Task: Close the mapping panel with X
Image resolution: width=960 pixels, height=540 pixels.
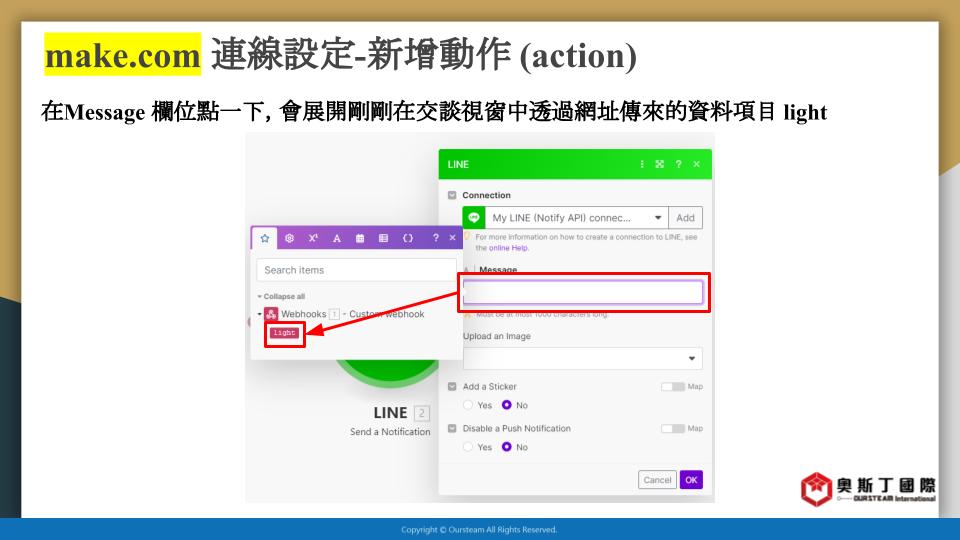Action: click(x=452, y=238)
